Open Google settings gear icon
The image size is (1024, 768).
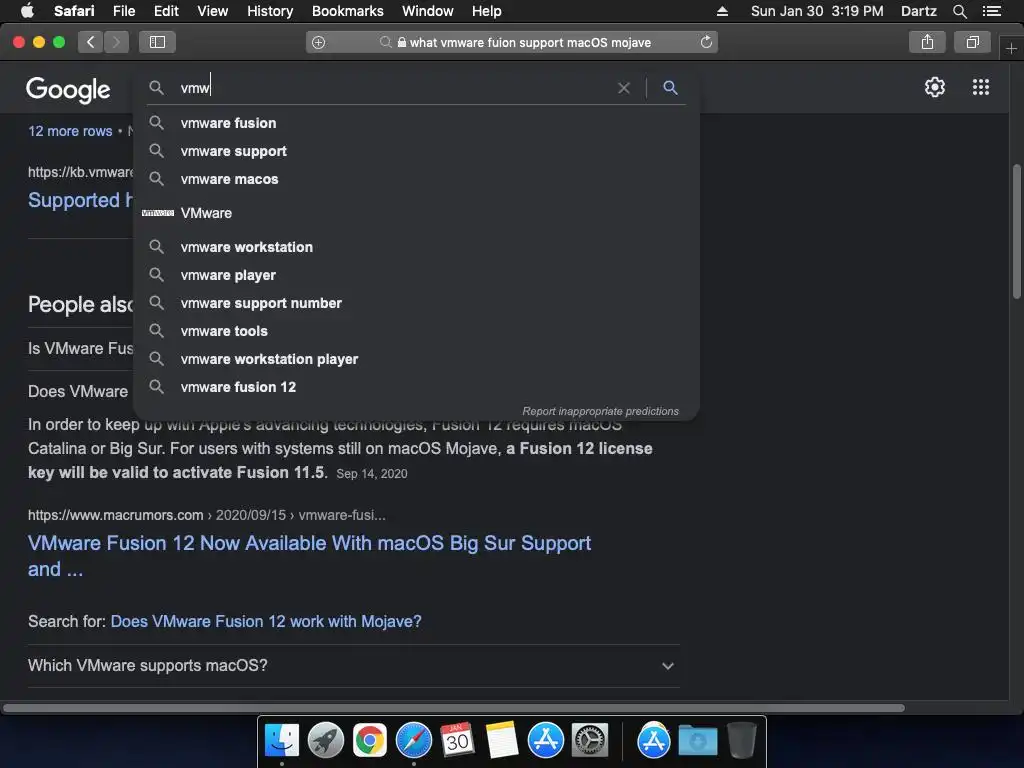coord(935,87)
